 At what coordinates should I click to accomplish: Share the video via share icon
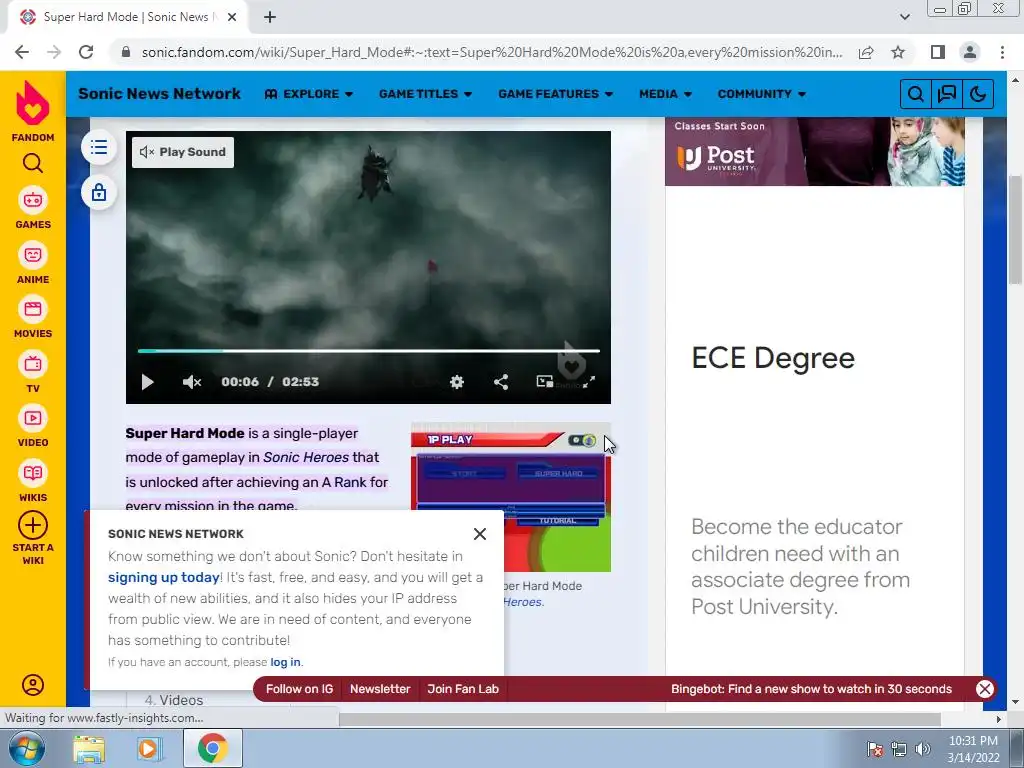tap(501, 382)
